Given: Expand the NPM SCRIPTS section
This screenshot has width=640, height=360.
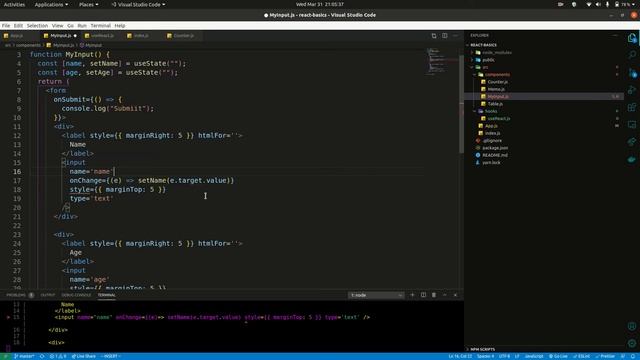Looking at the screenshot, I should click(482, 349).
